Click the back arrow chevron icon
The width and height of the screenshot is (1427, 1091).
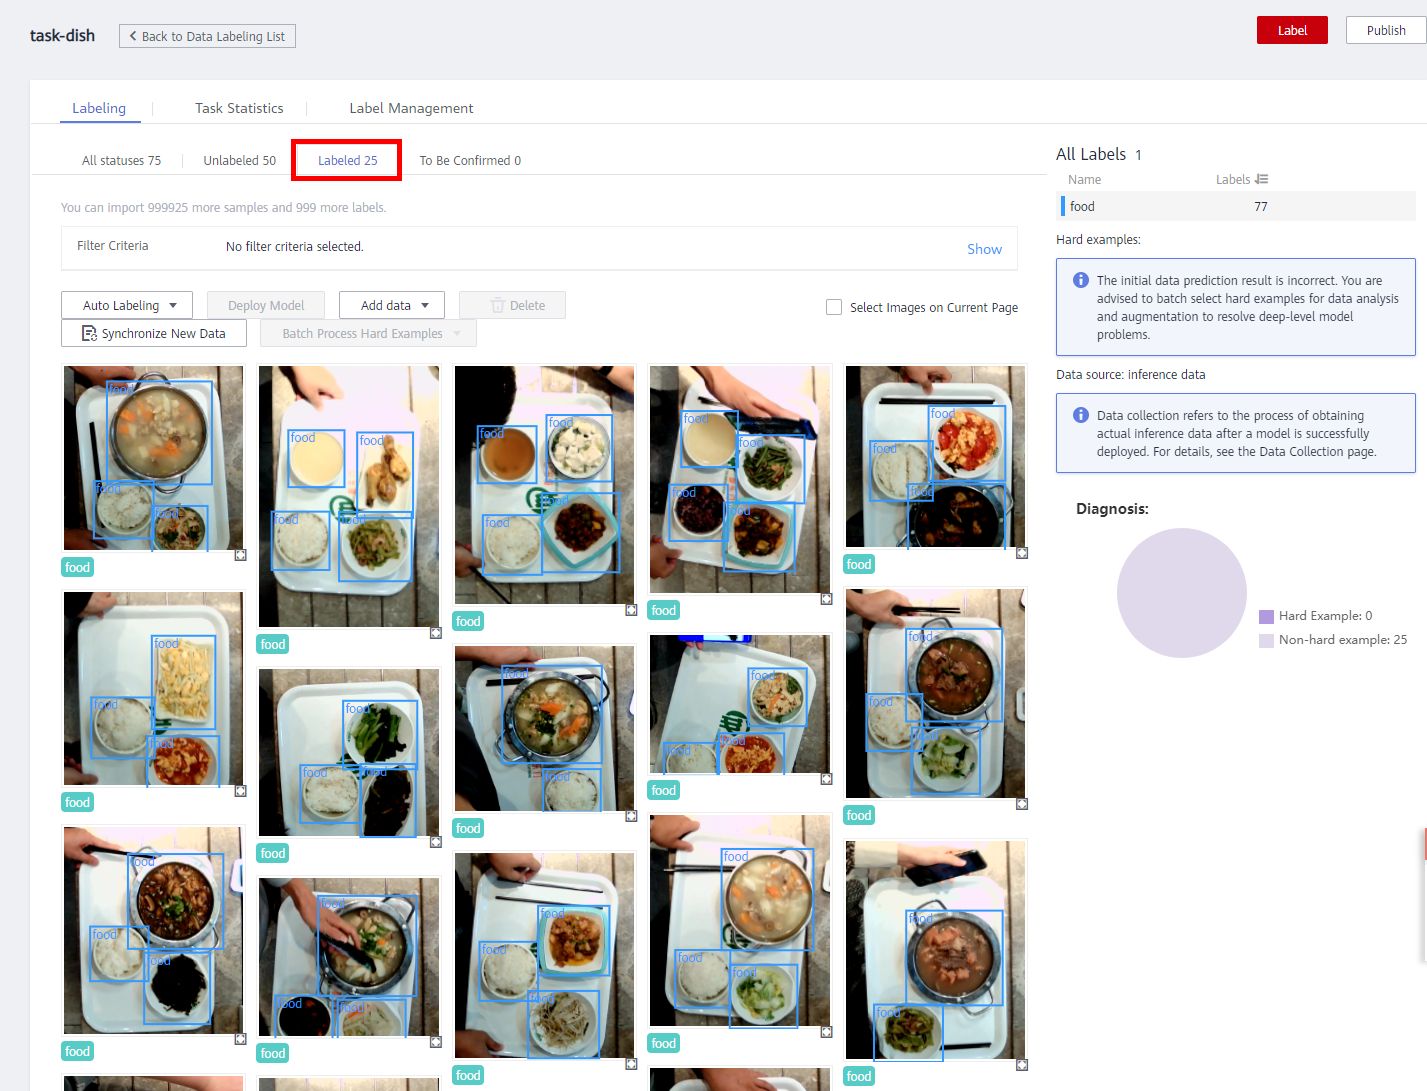pyautogui.click(x=133, y=36)
